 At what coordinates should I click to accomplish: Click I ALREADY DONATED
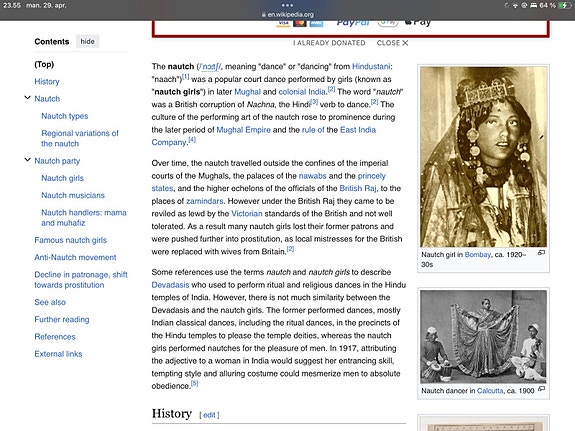click(329, 43)
